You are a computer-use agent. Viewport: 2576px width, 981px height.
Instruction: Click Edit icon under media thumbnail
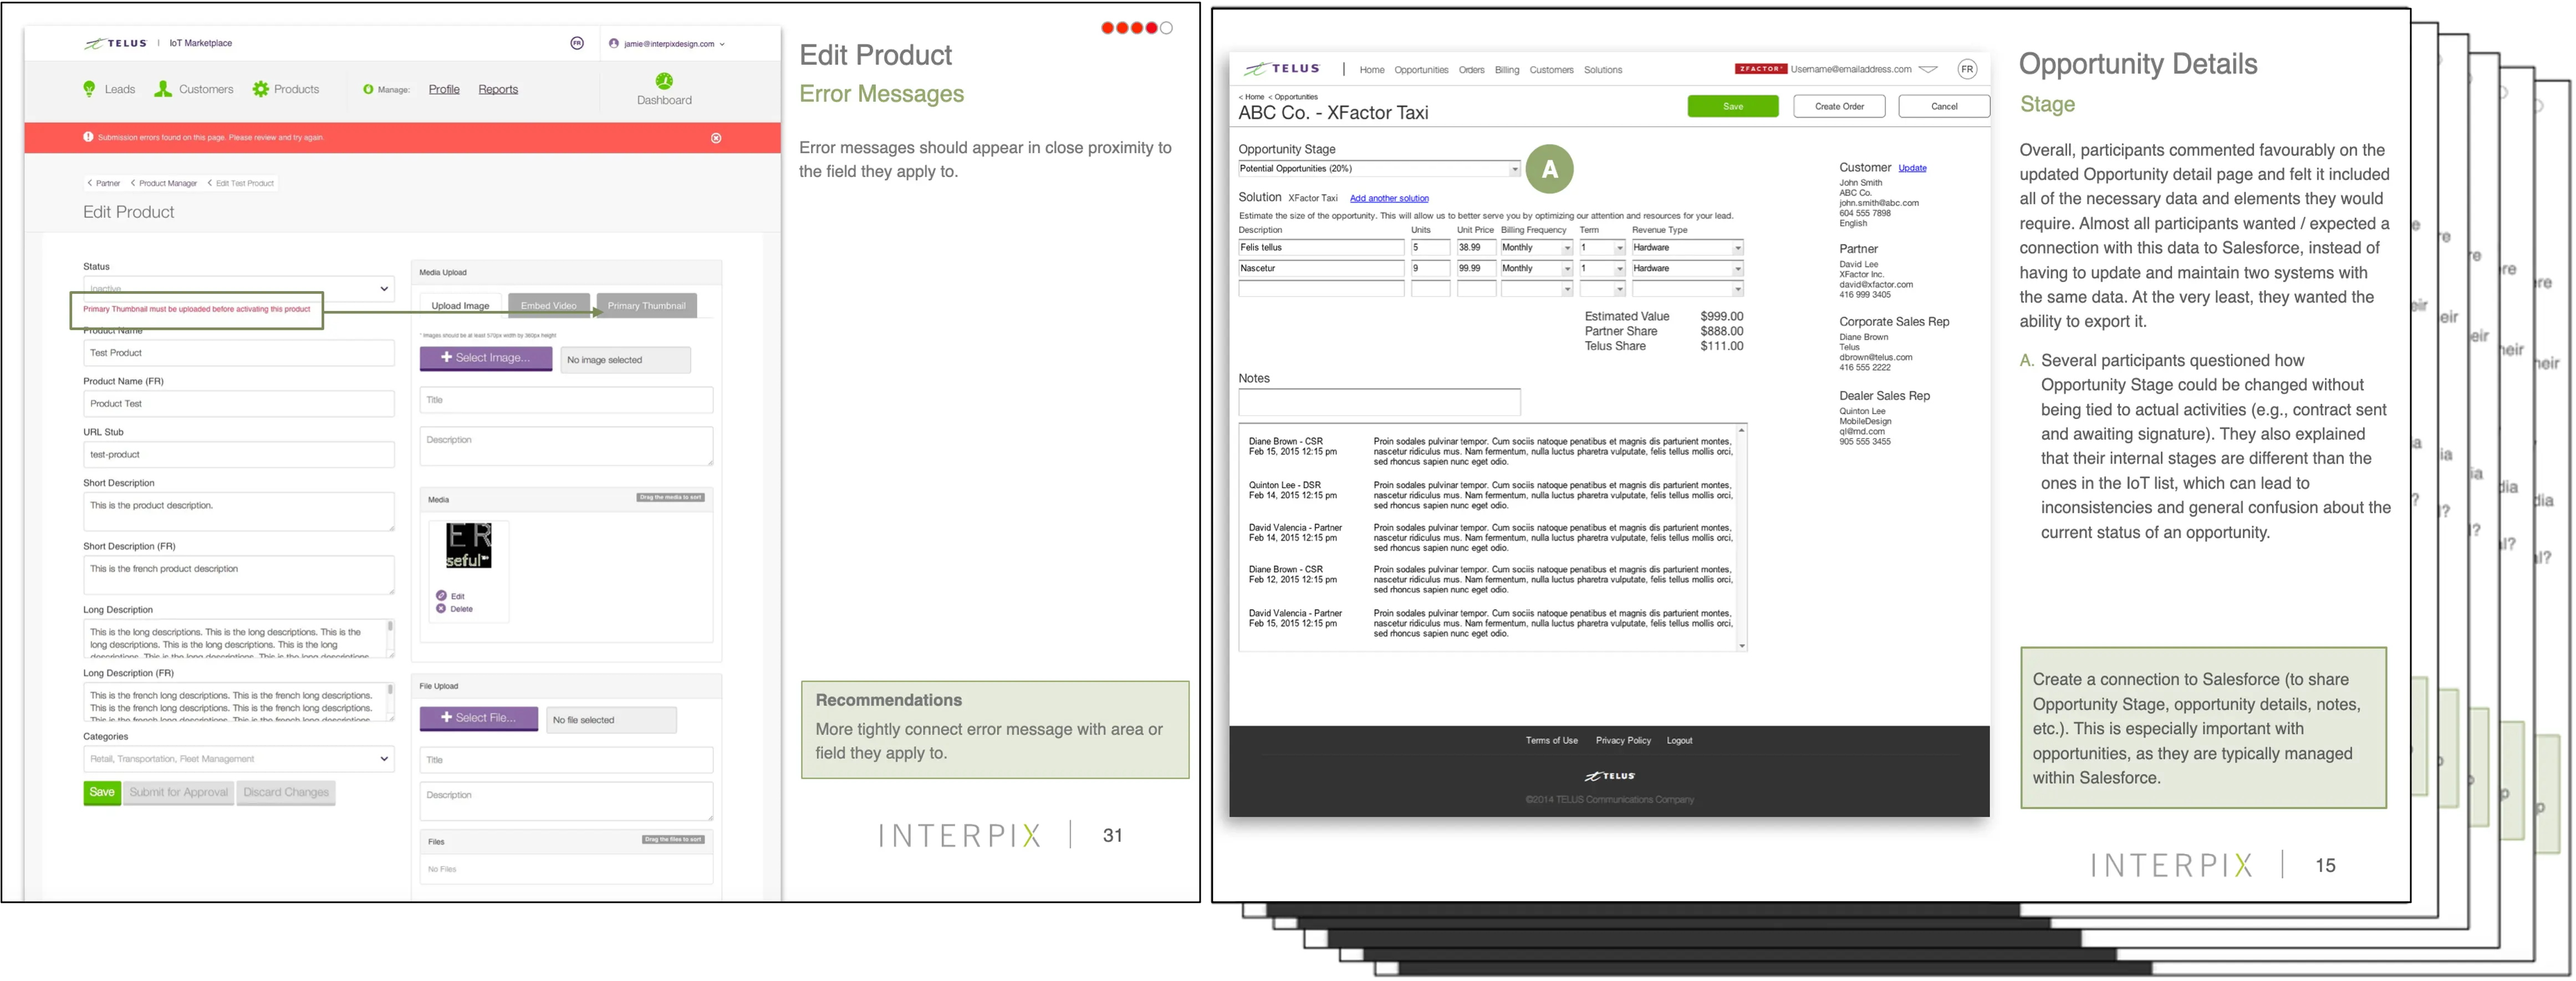coord(441,596)
